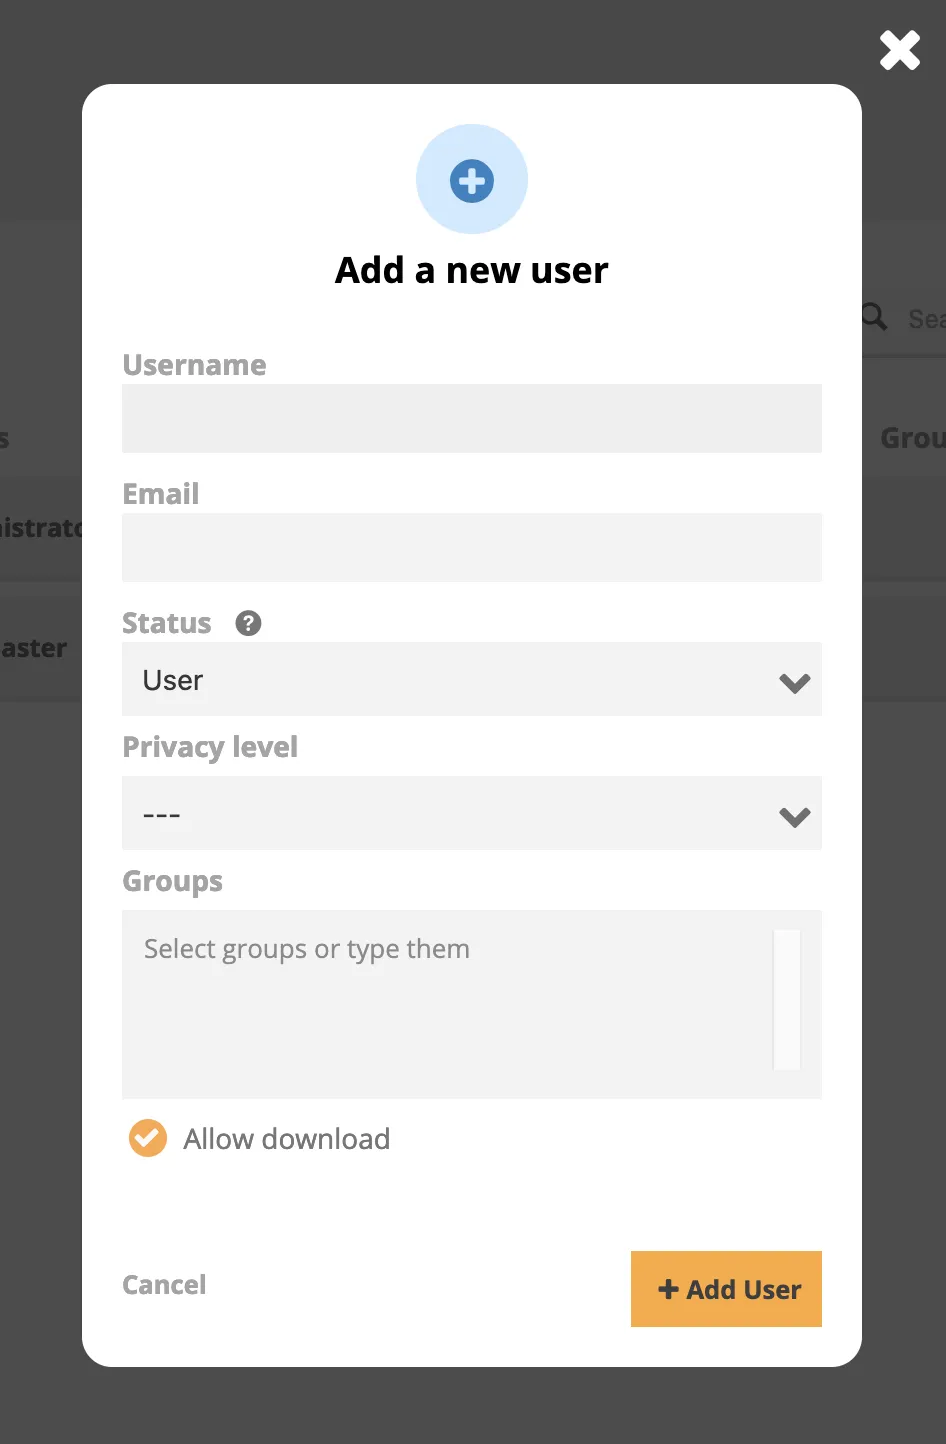Cancel adding the new user

tap(163, 1285)
